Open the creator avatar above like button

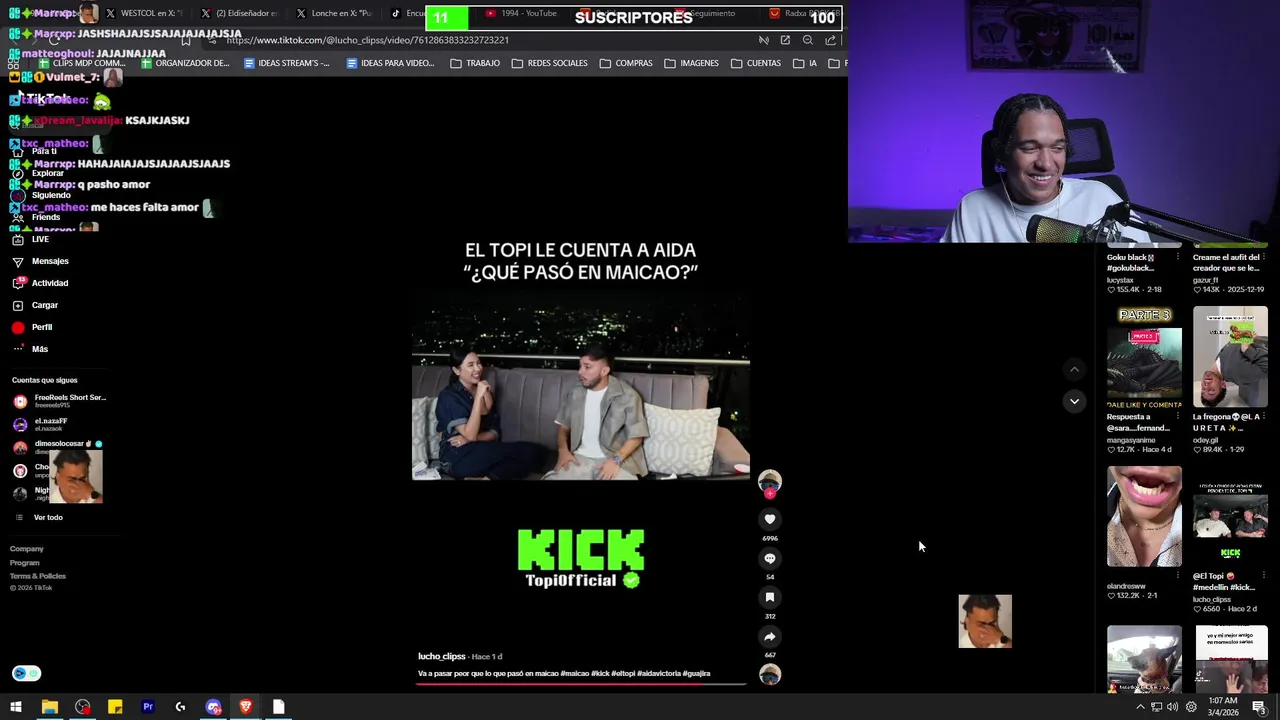(769, 482)
